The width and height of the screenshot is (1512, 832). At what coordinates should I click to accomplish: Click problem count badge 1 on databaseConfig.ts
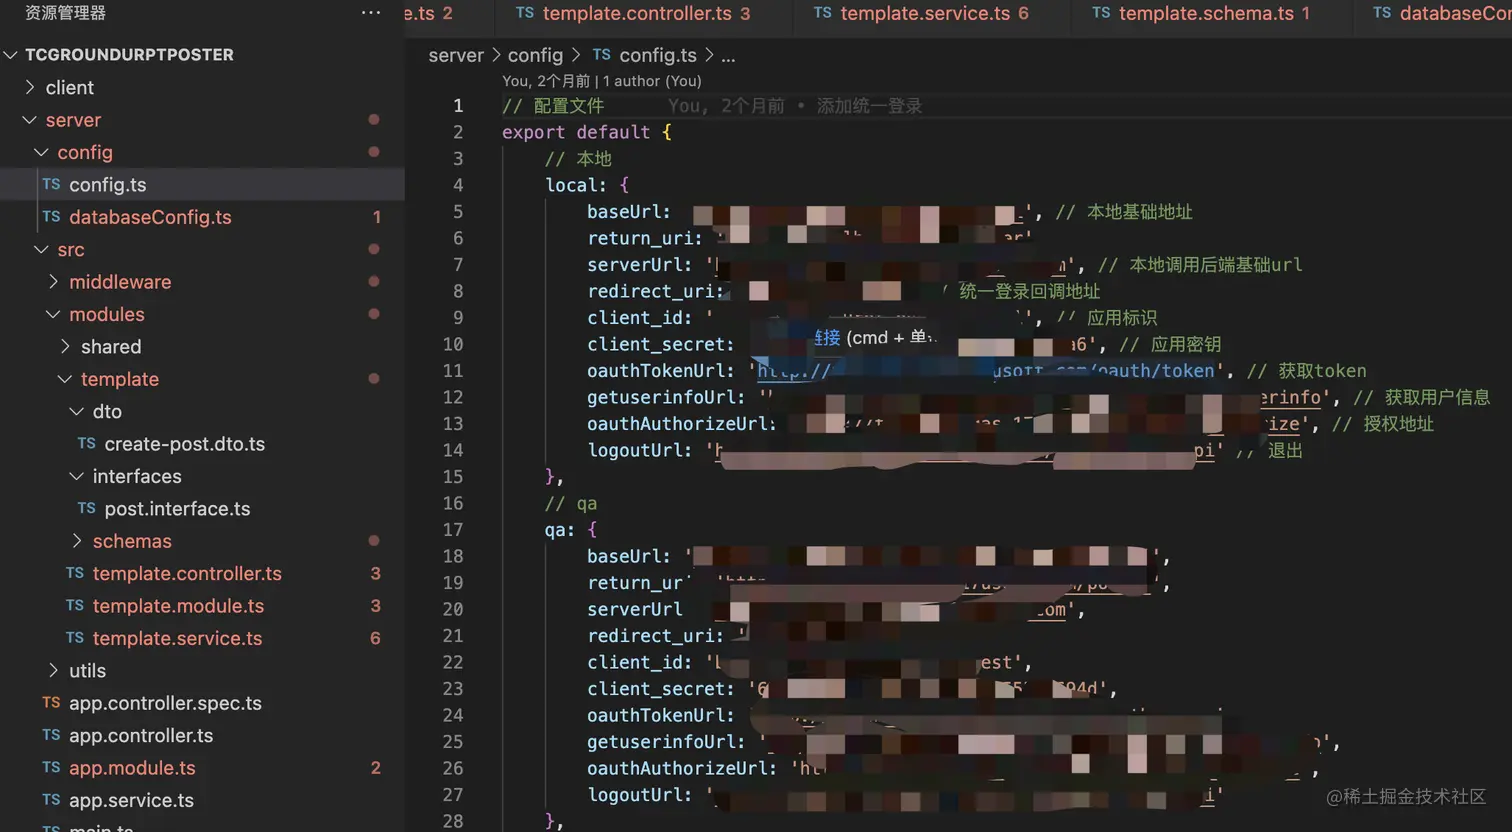coord(376,217)
